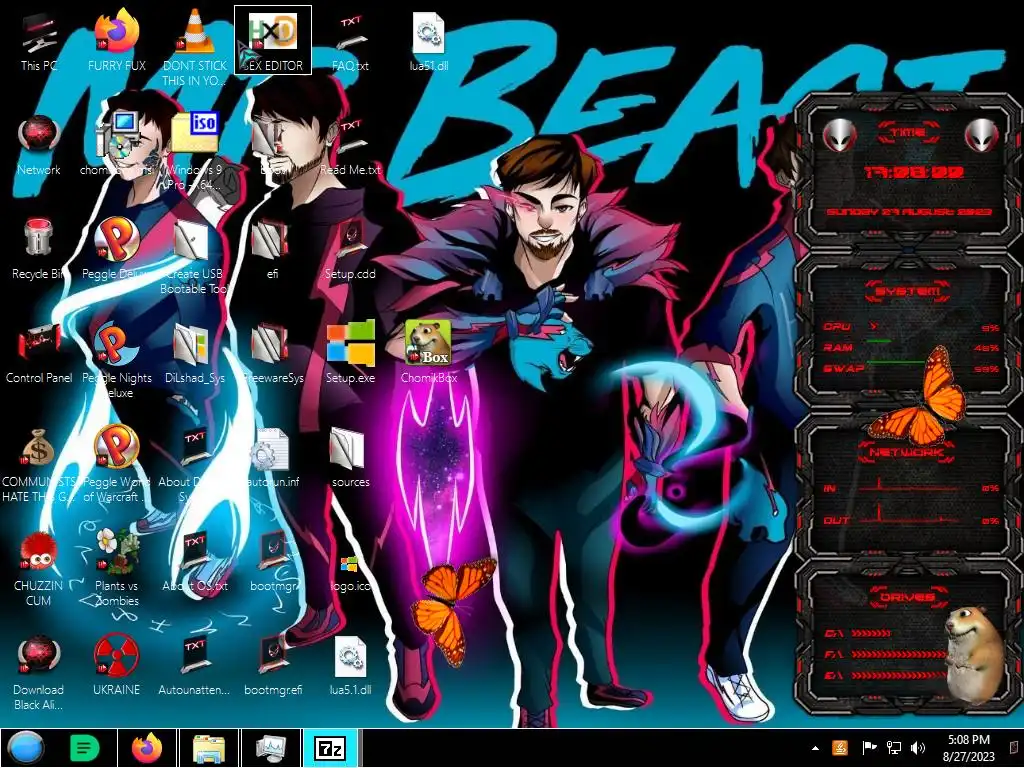Open money bag COMMUNISTS HATE shortcut
Screen dimensions: 1024x768
point(39,464)
